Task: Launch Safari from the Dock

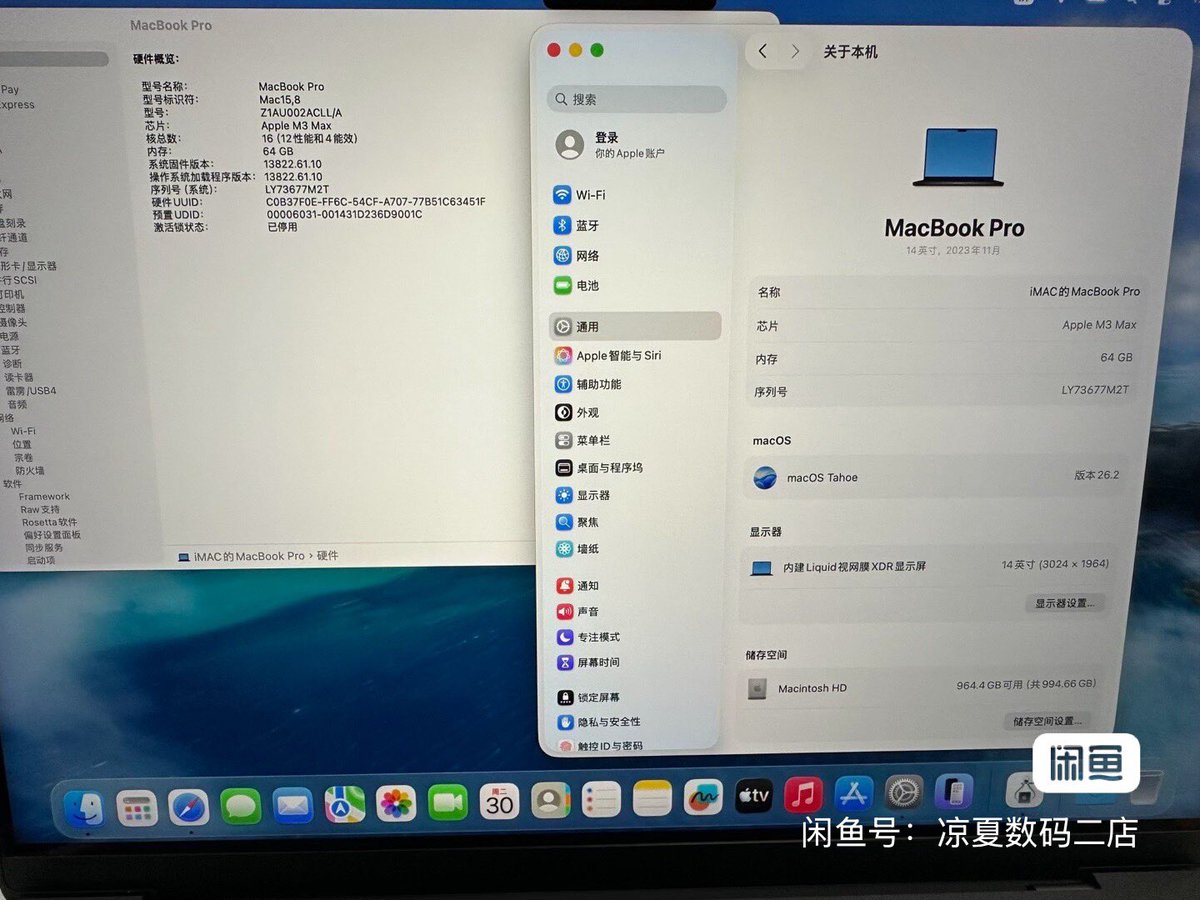Action: click(x=189, y=806)
